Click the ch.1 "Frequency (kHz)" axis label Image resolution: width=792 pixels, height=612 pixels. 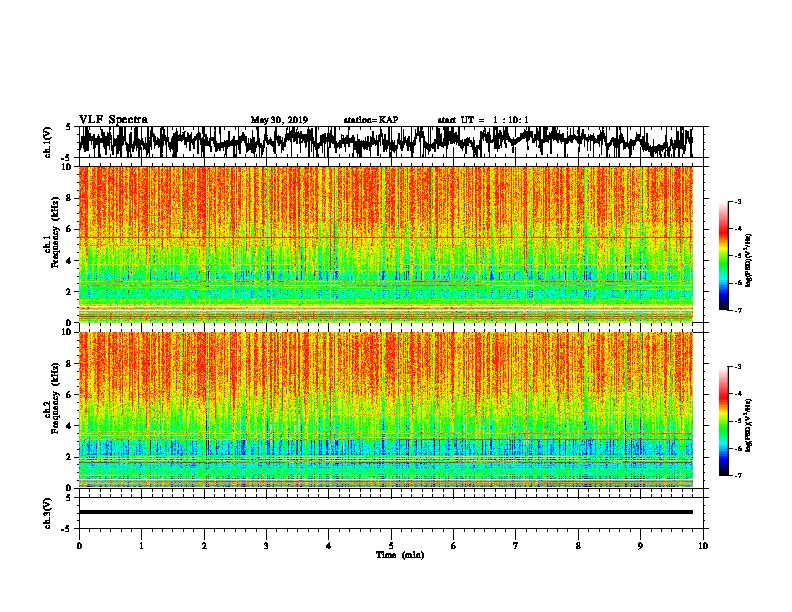pos(56,233)
